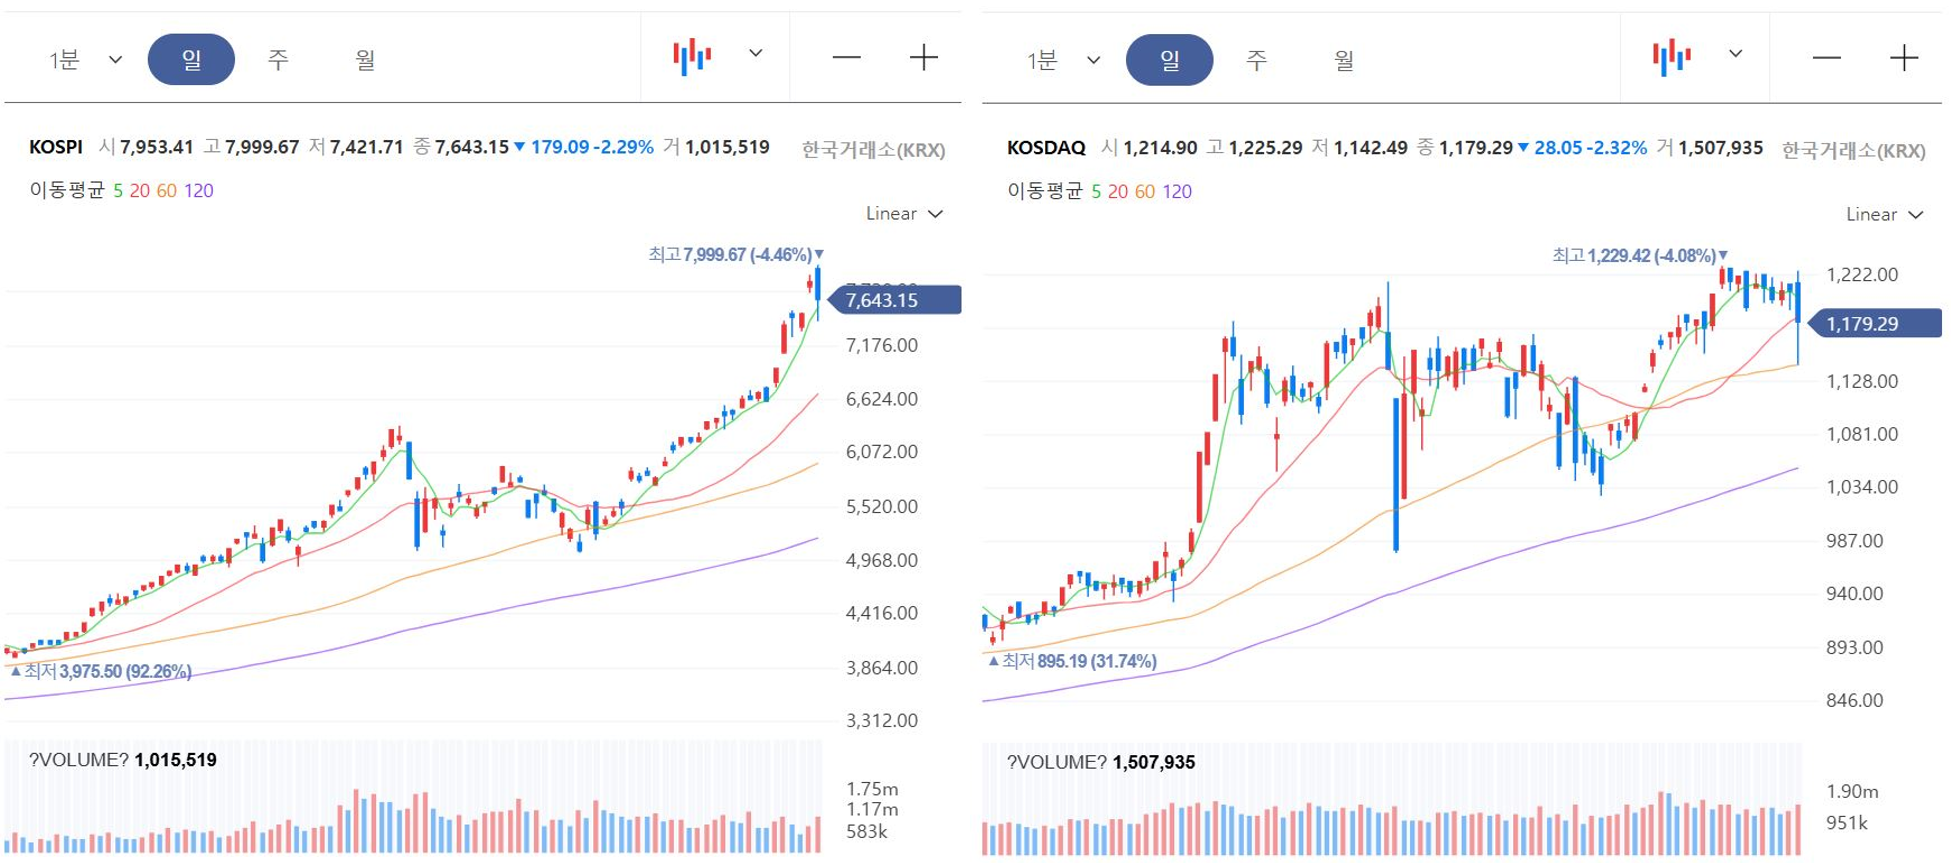The height and width of the screenshot is (863, 1951).
Task: Switch KOSPI chart to 주 (weekly) tab
Action: click(x=278, y=60)
